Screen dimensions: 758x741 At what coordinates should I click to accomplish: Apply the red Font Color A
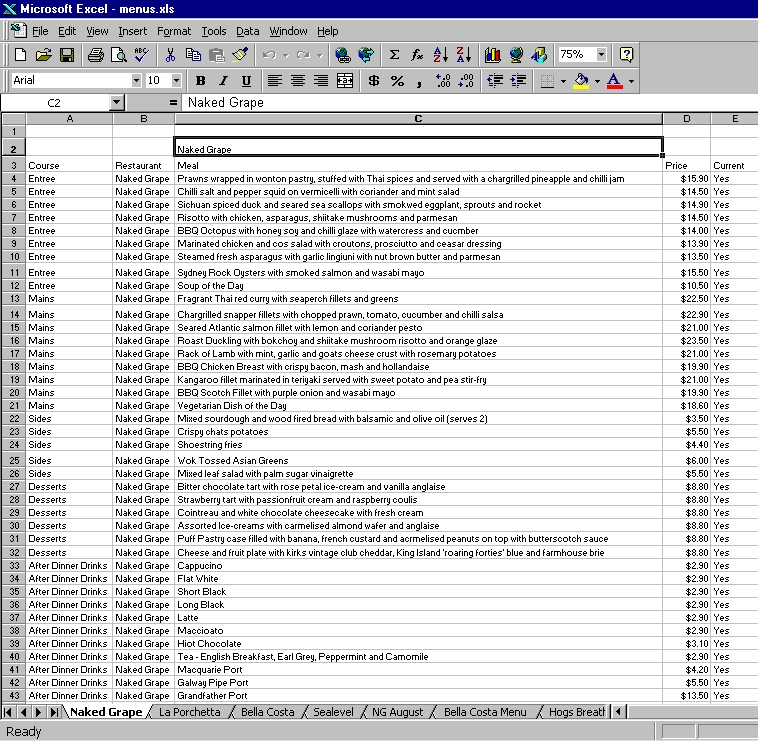pyautogui.click(x=614, y=81)
